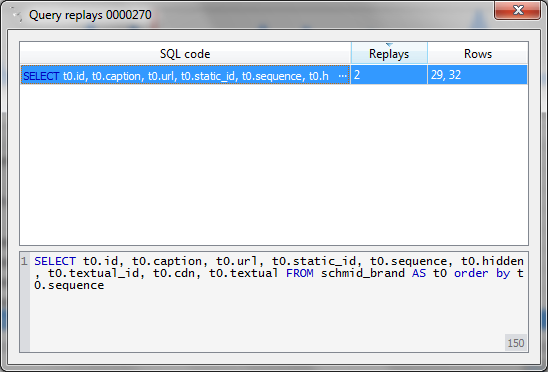Click the Query replays 0000270 title

90,15
